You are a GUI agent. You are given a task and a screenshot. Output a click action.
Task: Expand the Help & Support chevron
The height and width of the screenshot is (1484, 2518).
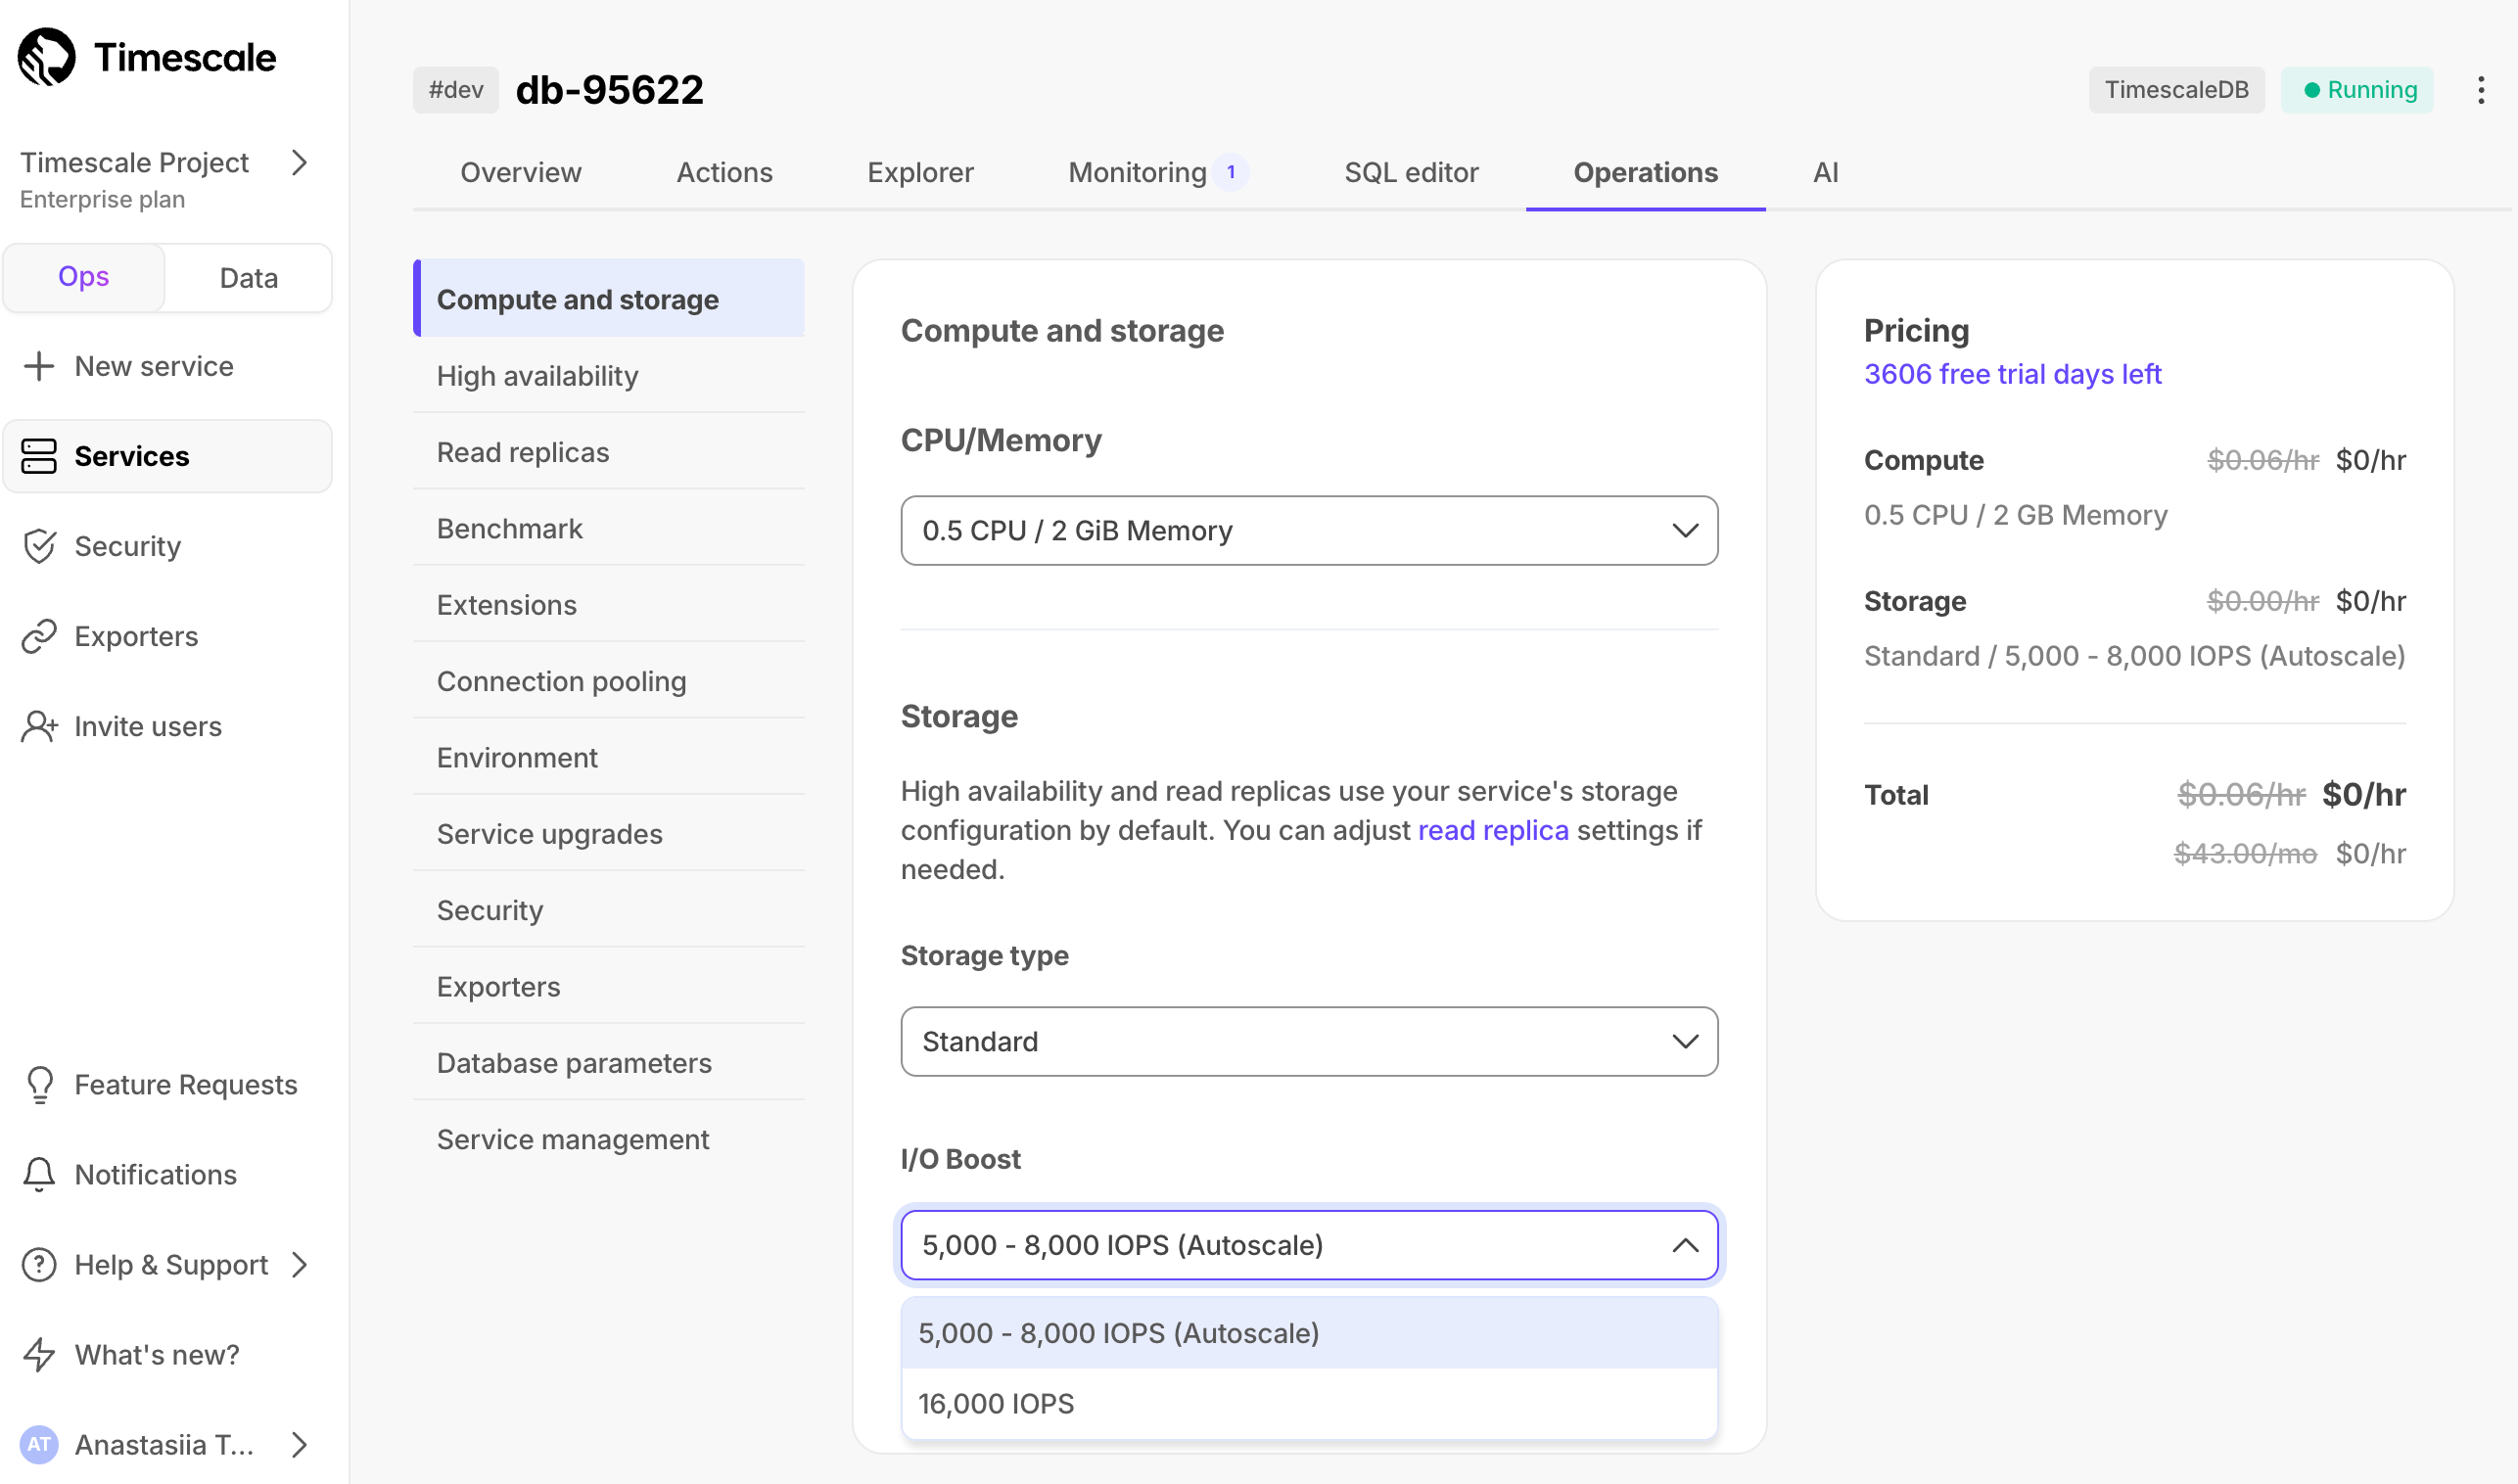(299, 1264)
